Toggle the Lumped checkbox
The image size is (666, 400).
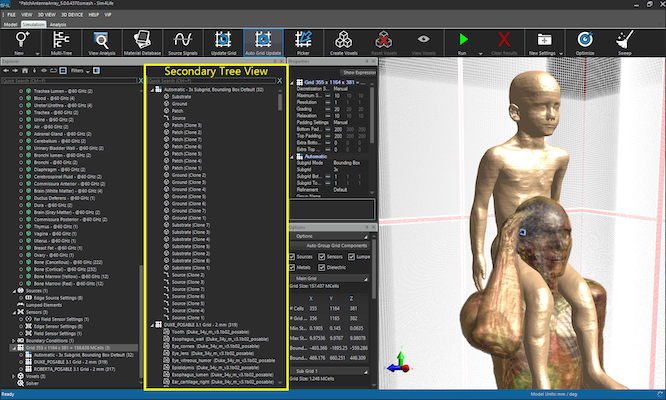tap(351, 256)
